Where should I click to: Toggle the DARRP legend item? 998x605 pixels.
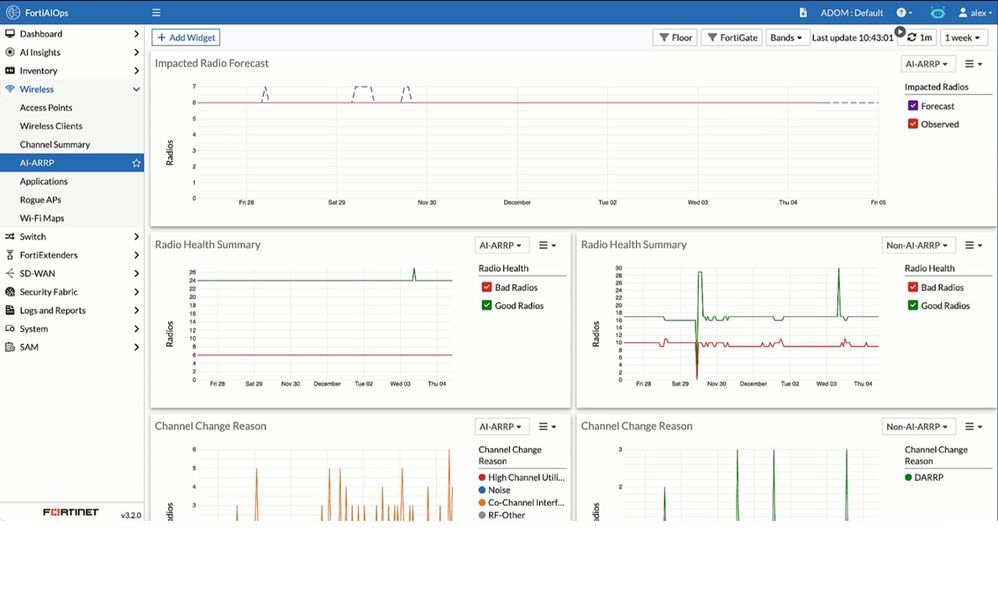pos(924,477)
